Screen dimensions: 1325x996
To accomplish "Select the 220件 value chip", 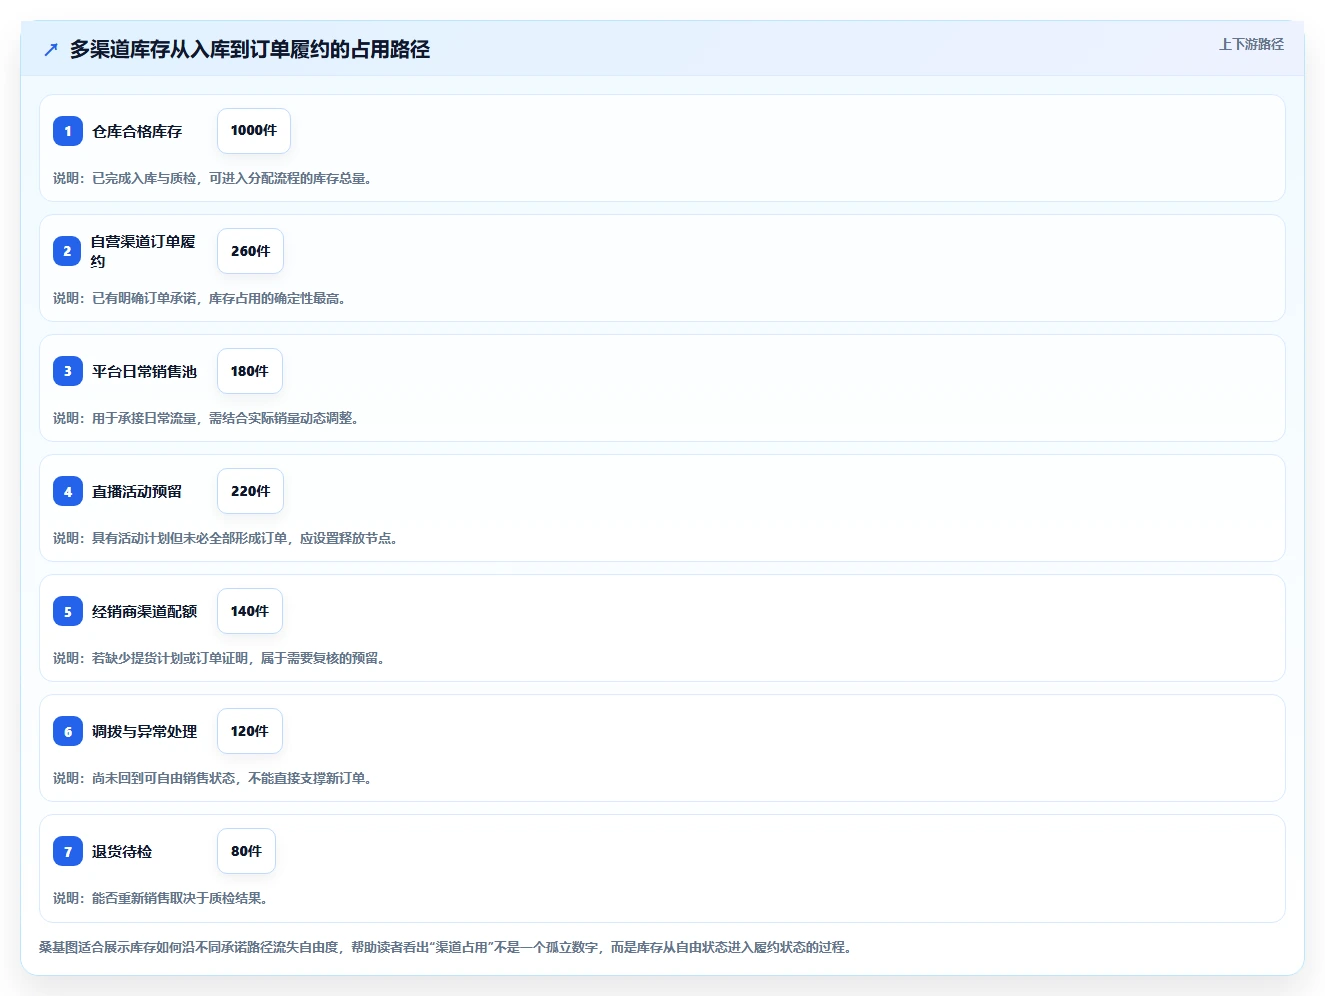I will pyautogui.click(x=250, y=491).
